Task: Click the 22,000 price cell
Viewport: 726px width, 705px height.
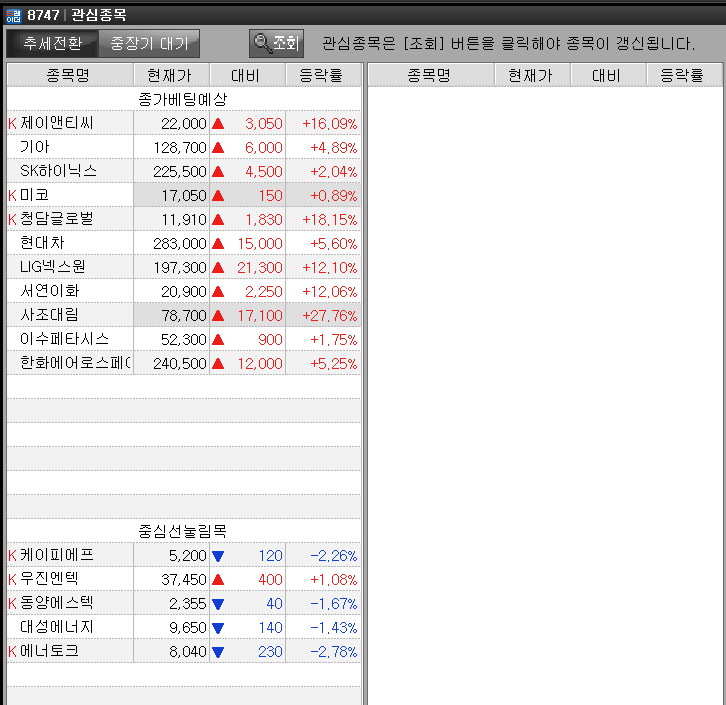Action: (x=171, y=123)
